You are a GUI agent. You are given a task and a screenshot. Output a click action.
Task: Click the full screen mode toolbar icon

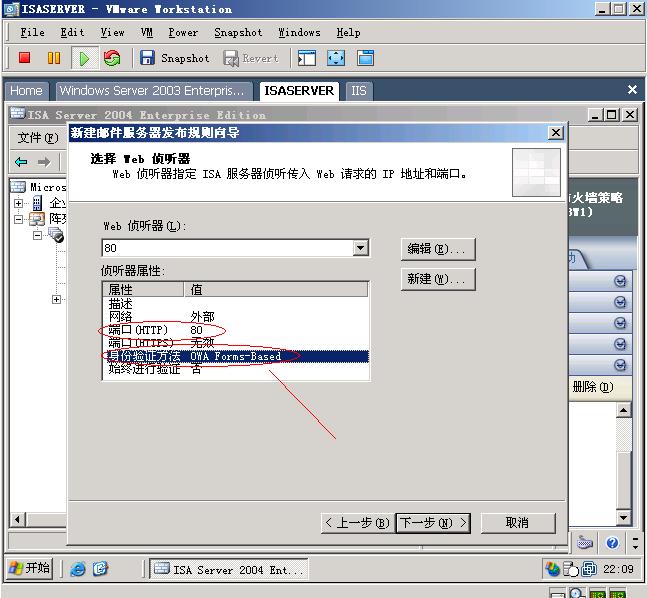(336, 58)
